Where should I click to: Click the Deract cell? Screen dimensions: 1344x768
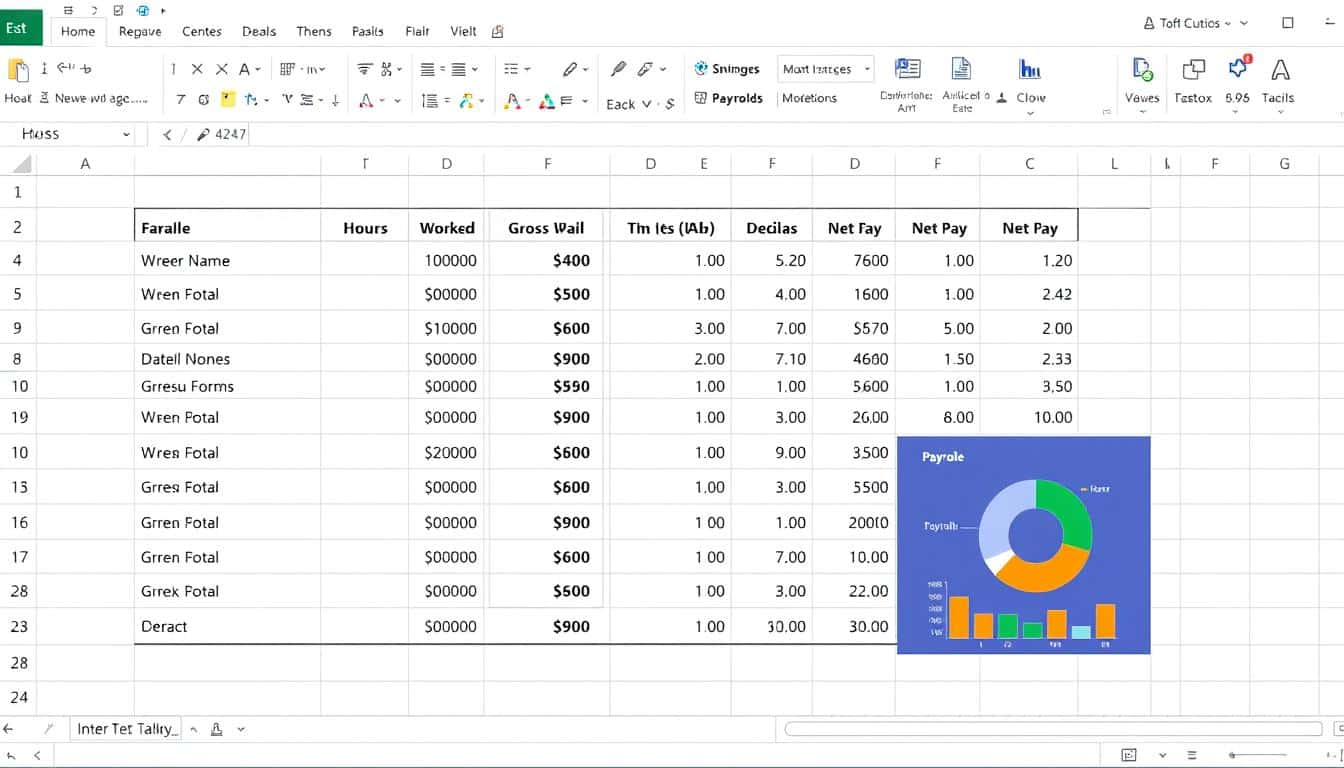click(227, 626)
